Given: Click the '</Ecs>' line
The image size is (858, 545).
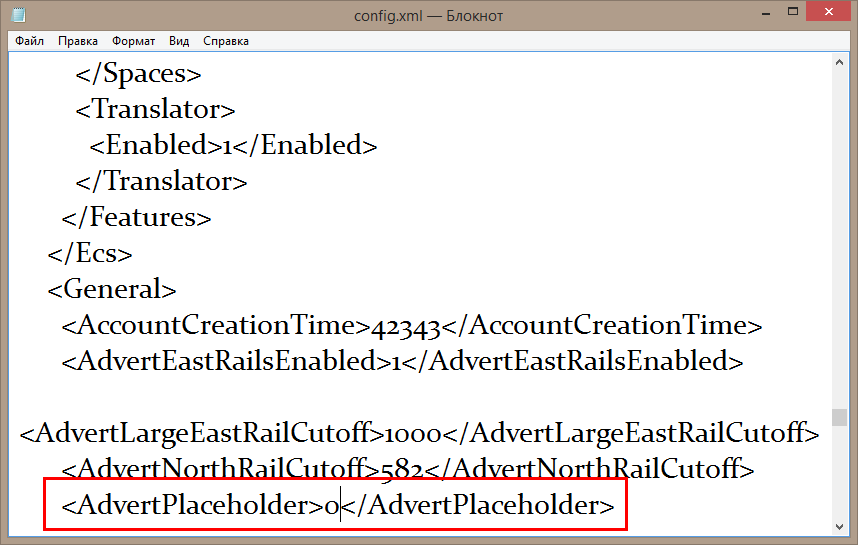Looking at the screenshot, I should 90,253.
